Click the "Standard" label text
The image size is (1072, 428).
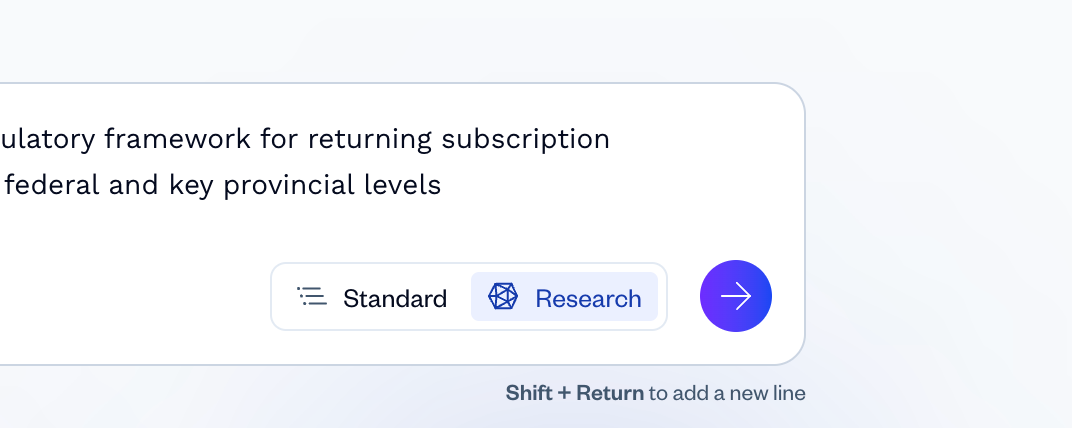[x=395, y=298]
